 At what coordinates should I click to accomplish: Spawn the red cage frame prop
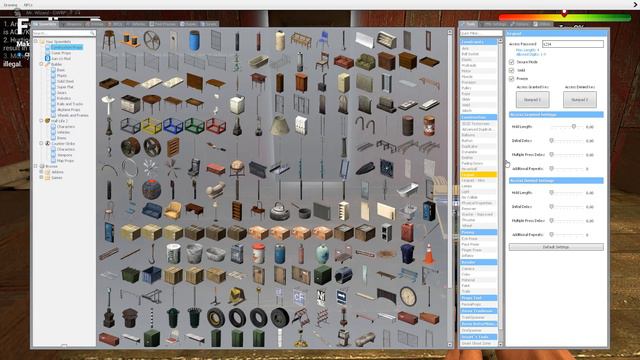click(216, 125)
